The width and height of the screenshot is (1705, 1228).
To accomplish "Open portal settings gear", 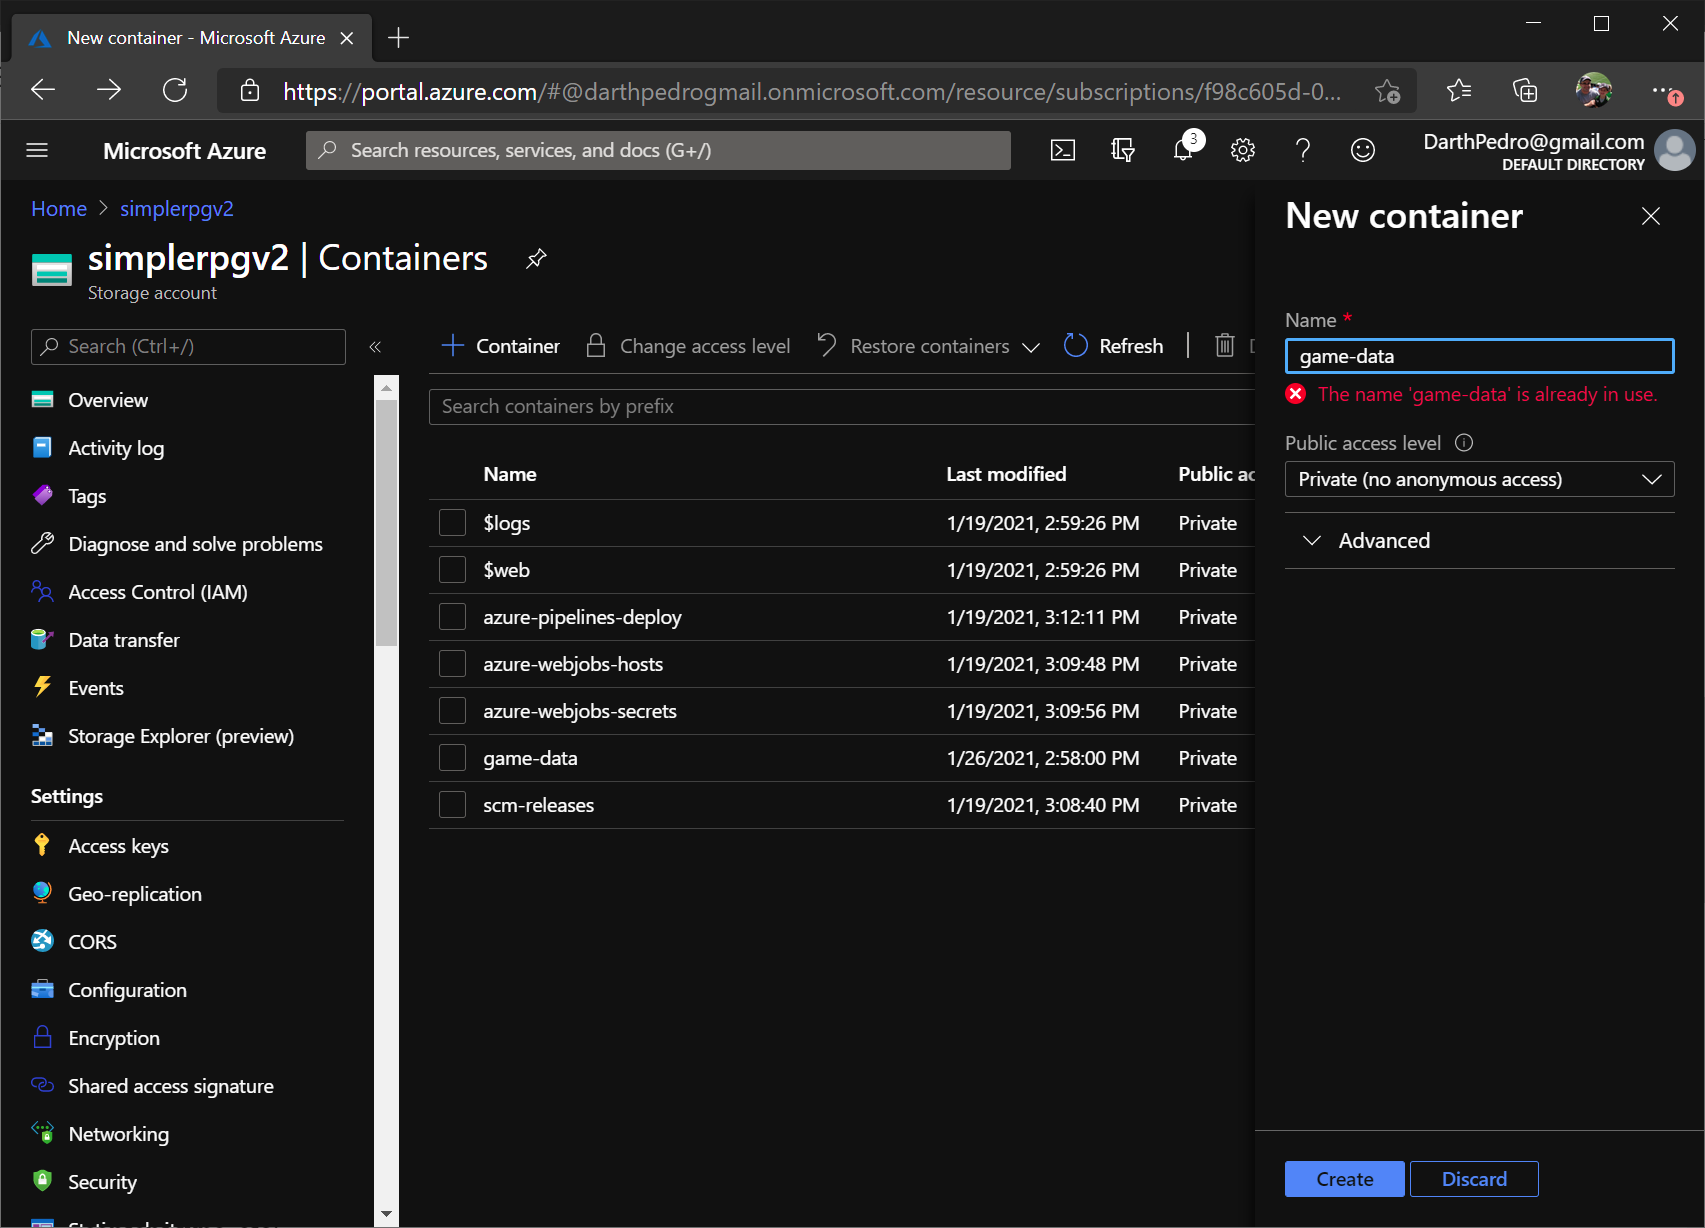I will pyautogui.click(x=1243, y=150).
